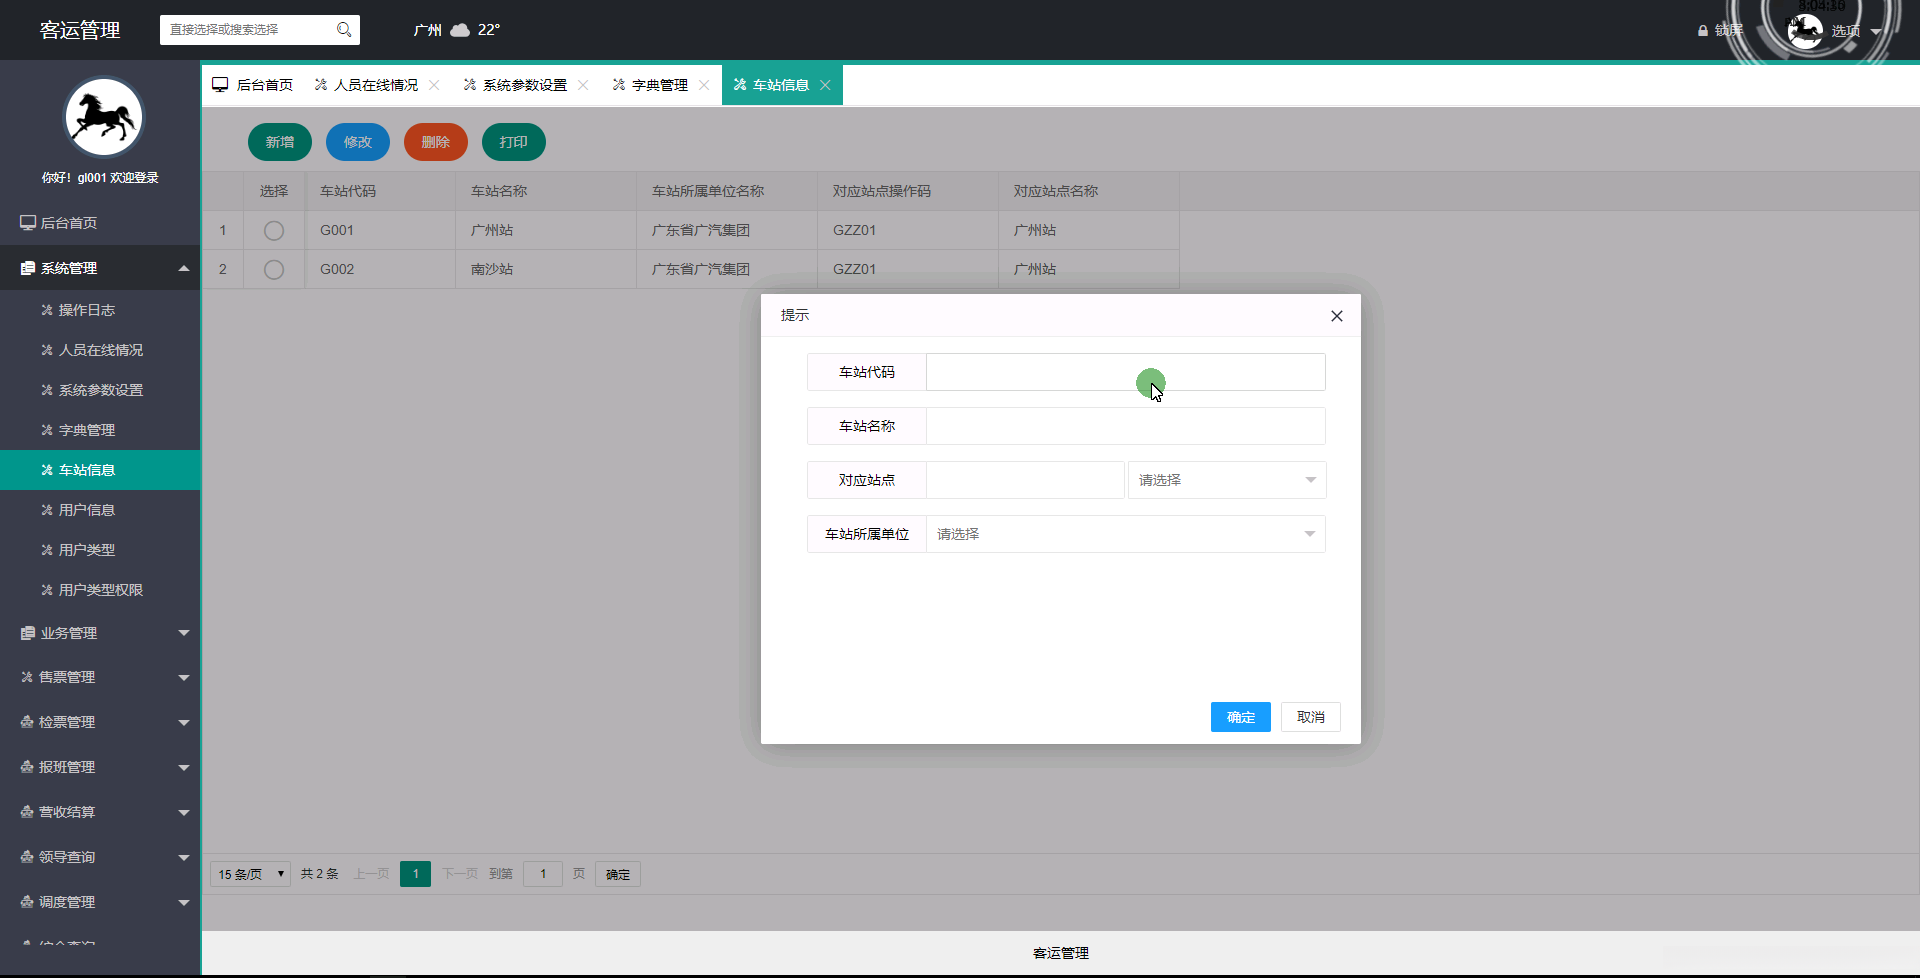Click the 系统管理 menu icon in sidebar
This screenshot has width=1920, height=978.
tap(28, 268)
